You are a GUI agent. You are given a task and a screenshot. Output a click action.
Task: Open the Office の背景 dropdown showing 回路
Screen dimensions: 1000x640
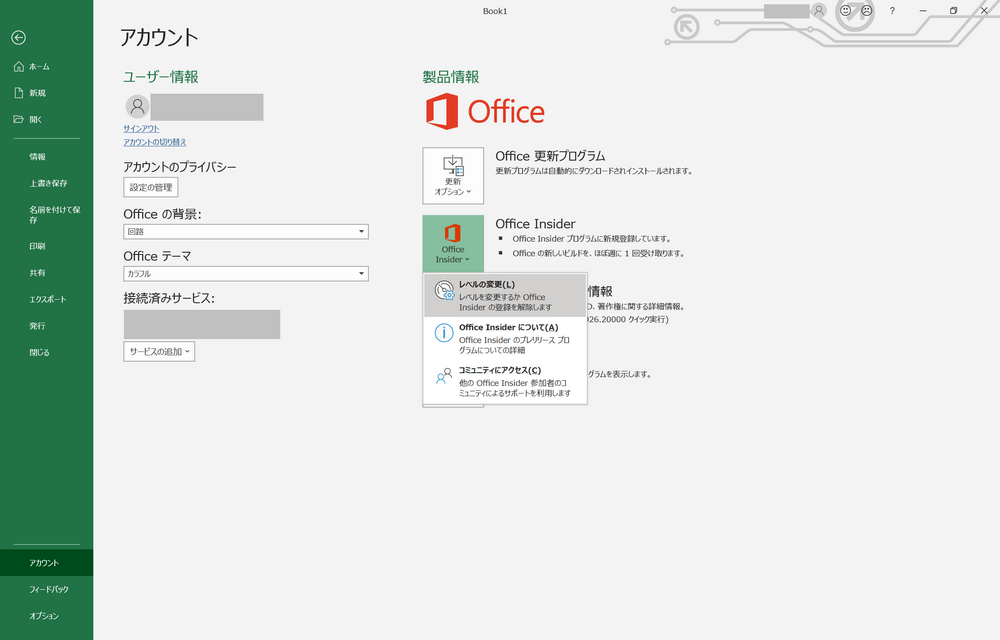pos(245,231)
